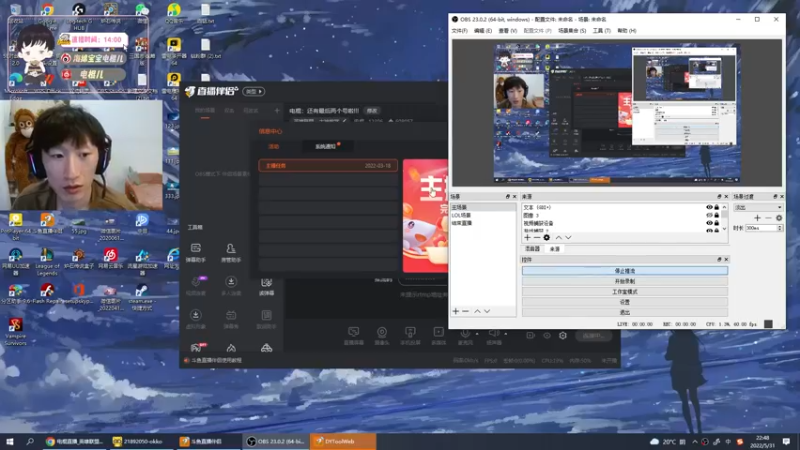Screen dimensions: 800x450
Task: Switch to OBS 23.0.2 taskbar item
Action: click(276, 441)
